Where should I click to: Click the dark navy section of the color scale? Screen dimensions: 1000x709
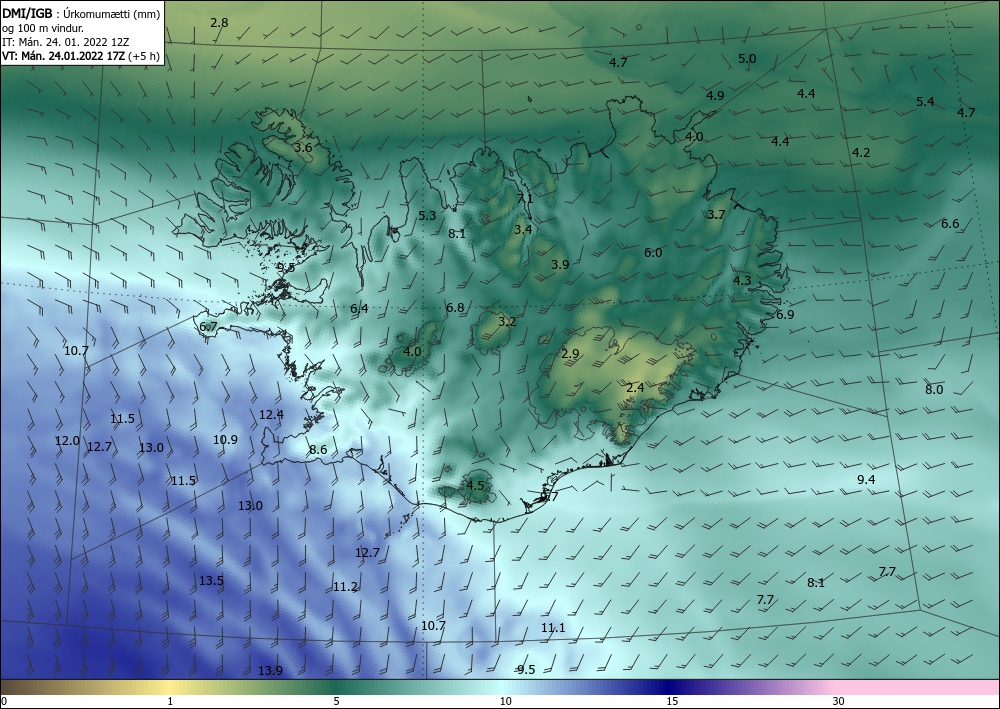pyautogui.click(x=670, y=687)
